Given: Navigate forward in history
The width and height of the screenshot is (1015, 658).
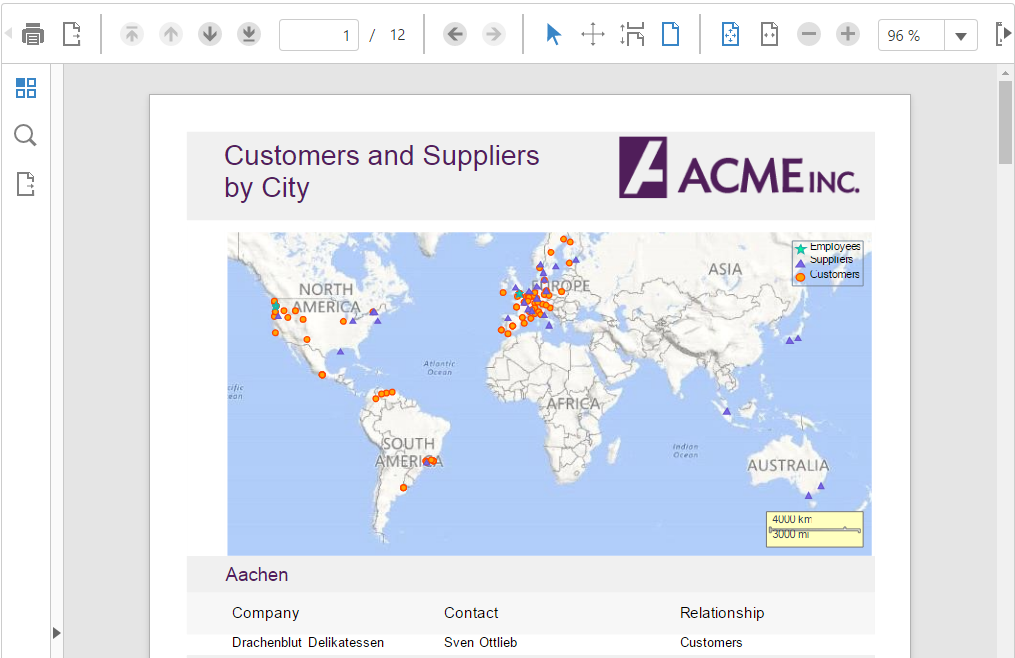Looking at the screenshot, I should 494,34.
